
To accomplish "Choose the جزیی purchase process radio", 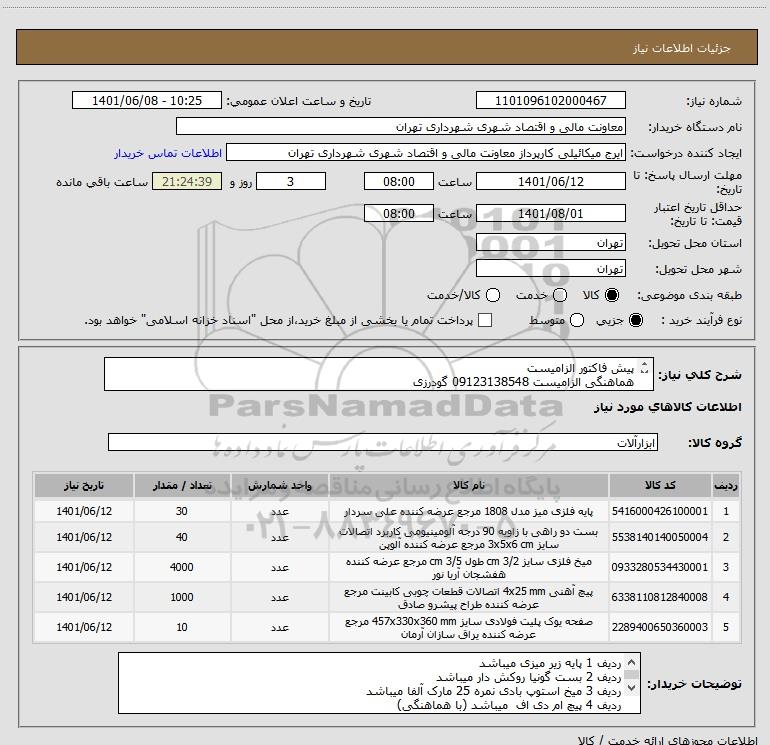I will tap(636, 321).
